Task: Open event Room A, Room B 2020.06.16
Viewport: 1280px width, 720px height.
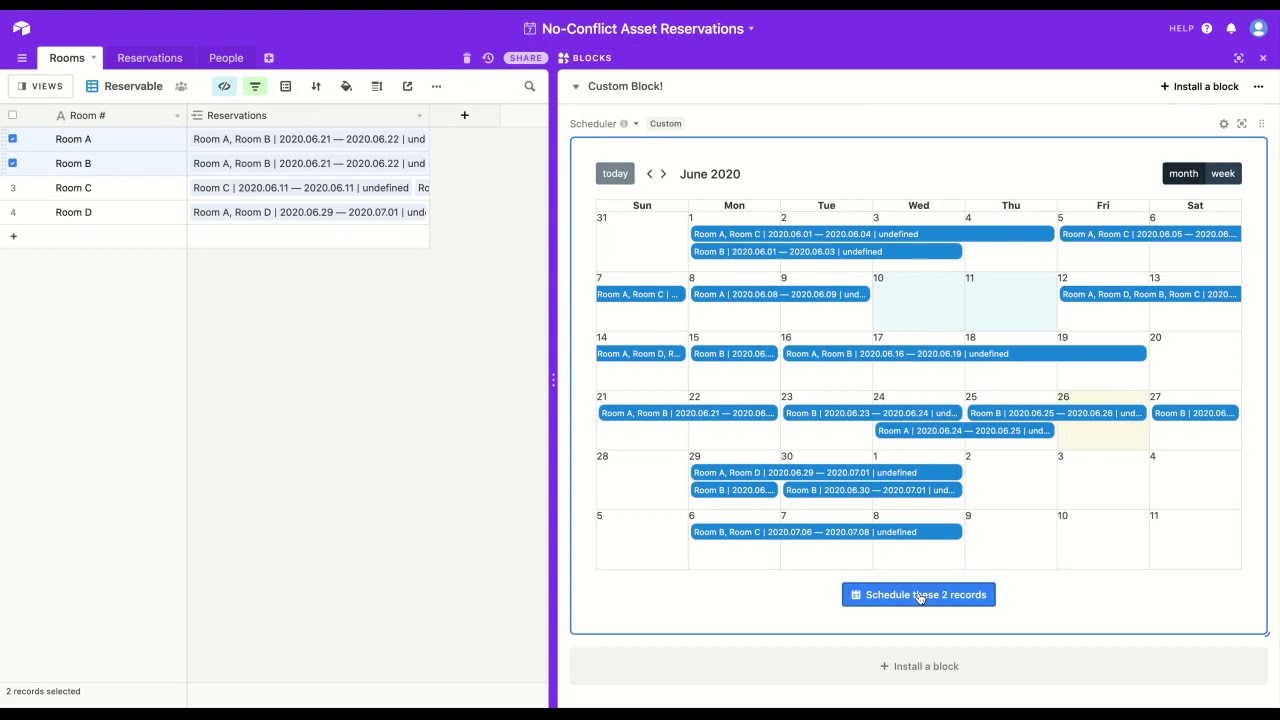Action: 964,354
